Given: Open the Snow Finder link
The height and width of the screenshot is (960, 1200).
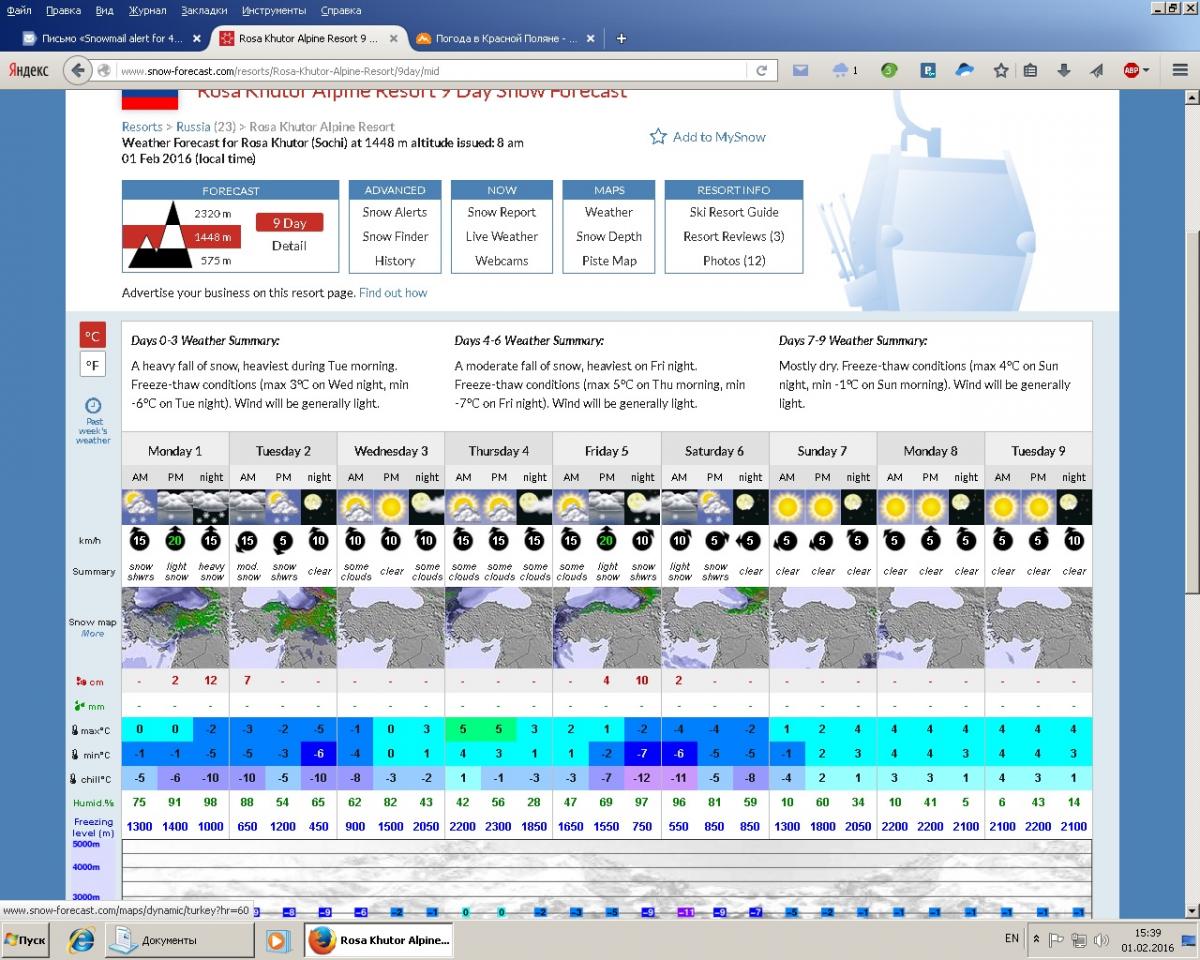Looking at the screenshot, I should click(395, 237).
